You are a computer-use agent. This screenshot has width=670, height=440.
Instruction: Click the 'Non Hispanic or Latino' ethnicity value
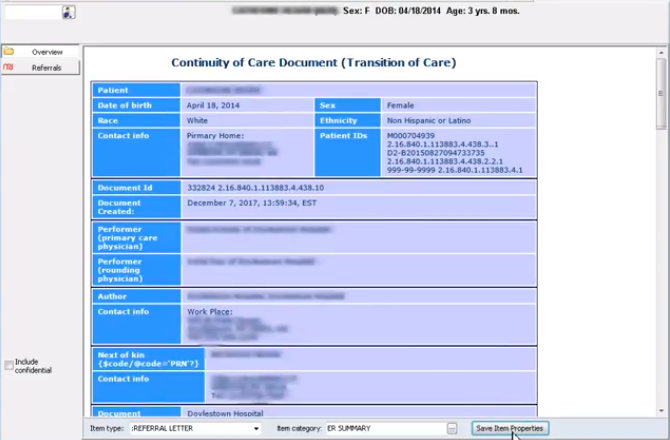(429, 120)
